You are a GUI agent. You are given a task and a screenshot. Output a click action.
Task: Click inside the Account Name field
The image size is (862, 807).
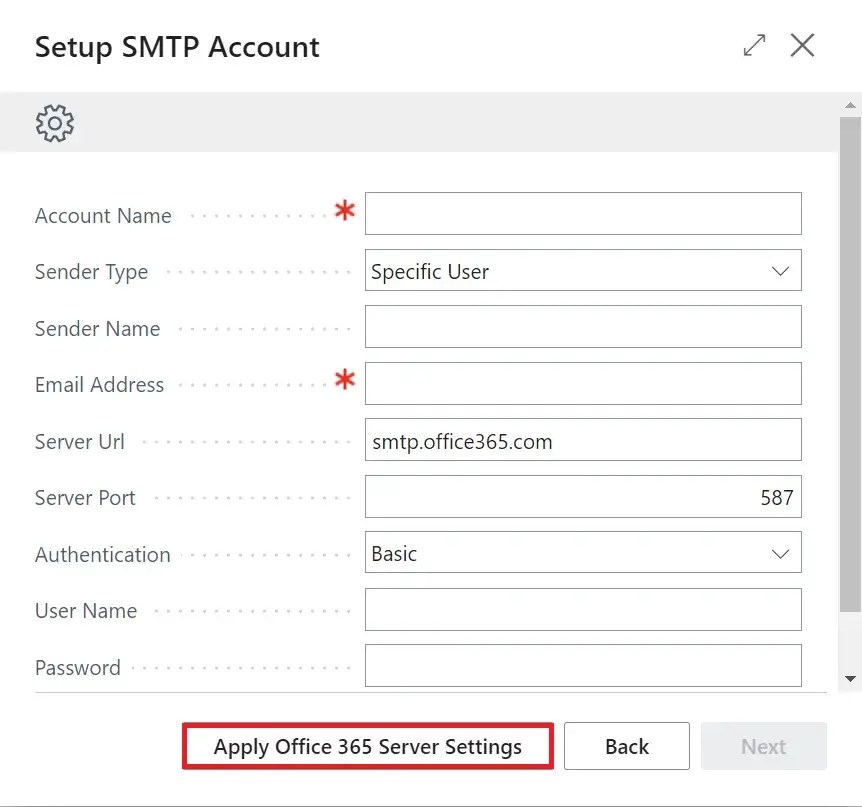coord(583,213)
